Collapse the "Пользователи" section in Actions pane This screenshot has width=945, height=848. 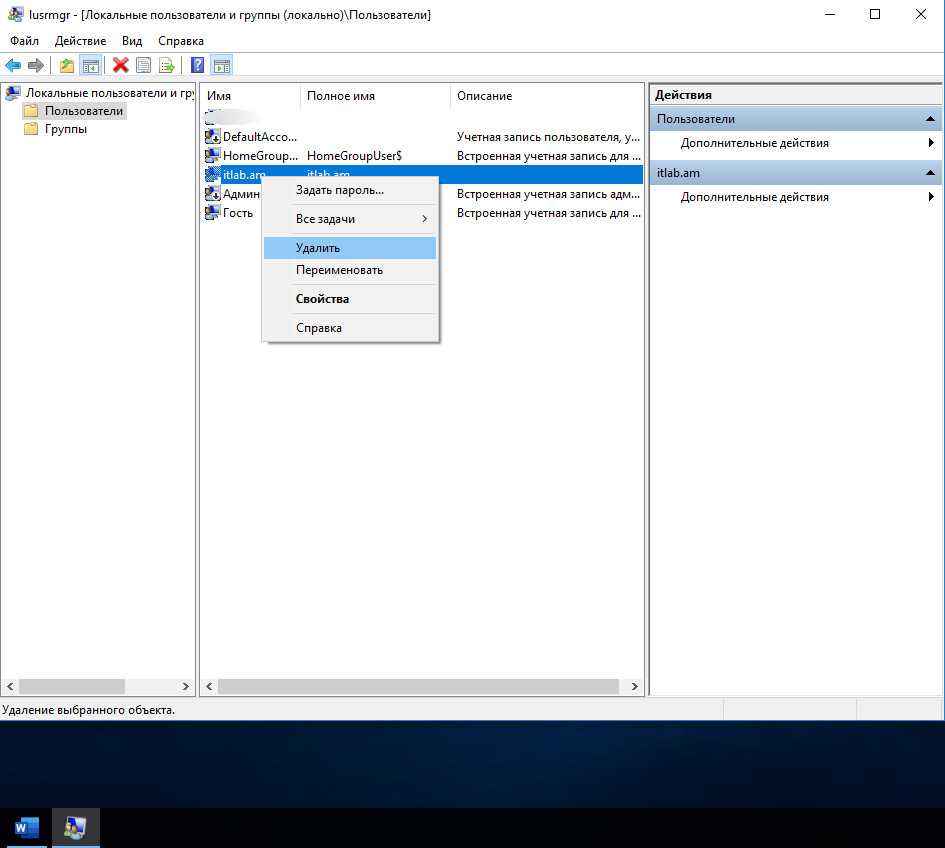coord(930,119)
